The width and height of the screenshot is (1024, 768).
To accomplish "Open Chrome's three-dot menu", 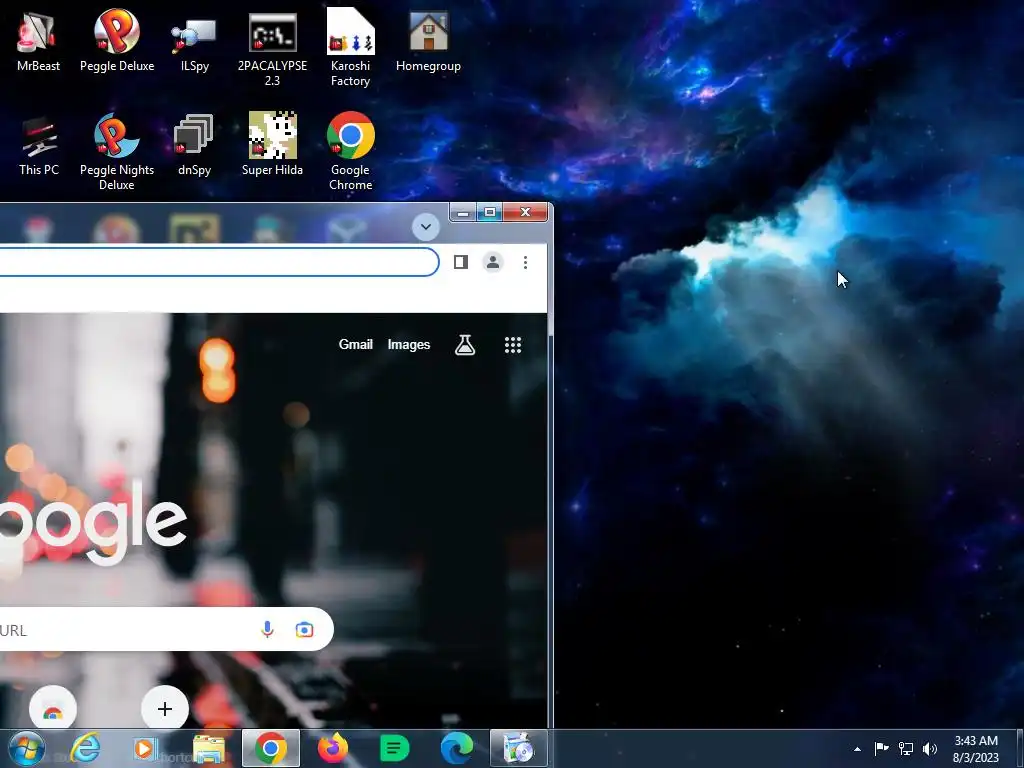I will click(525, 263).
